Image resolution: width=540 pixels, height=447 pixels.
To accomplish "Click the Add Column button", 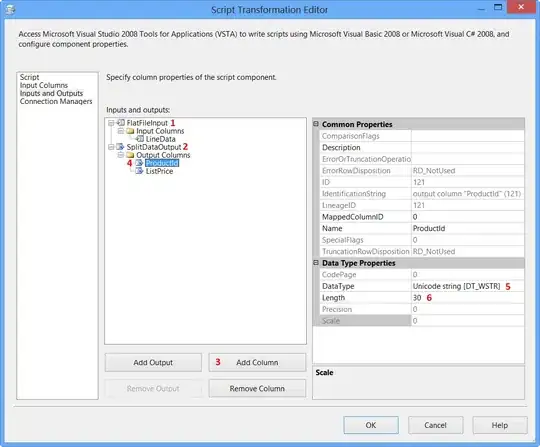I will pyautogui.click(x=257, y=362).
